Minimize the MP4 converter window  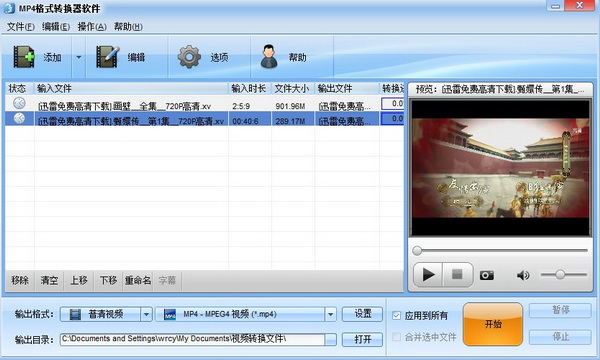coord(556,6)
